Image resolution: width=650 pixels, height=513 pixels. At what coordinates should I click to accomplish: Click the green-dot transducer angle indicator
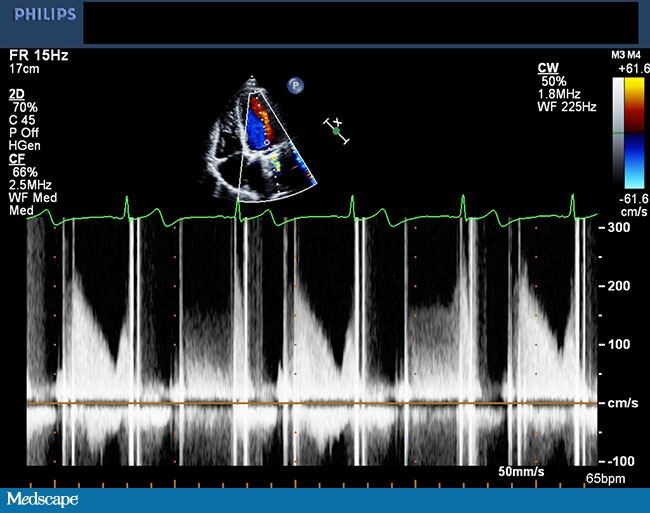(337, 131)
